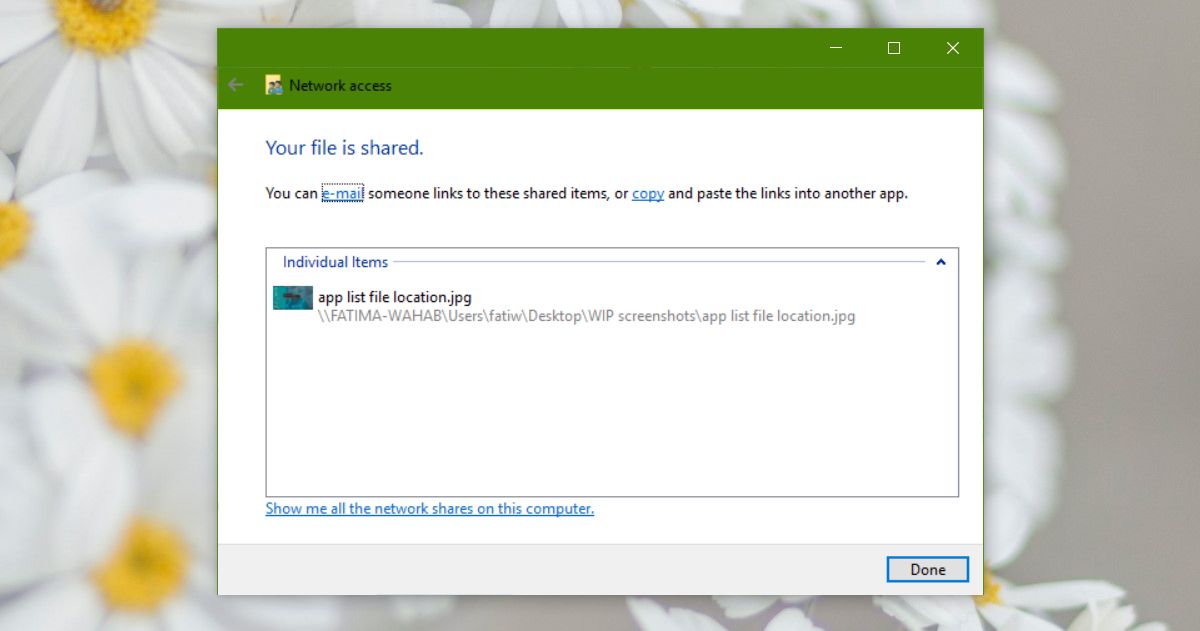Maximize the Network access window
The width and height of the screenshot is (1200, 631).
[894, 48]
